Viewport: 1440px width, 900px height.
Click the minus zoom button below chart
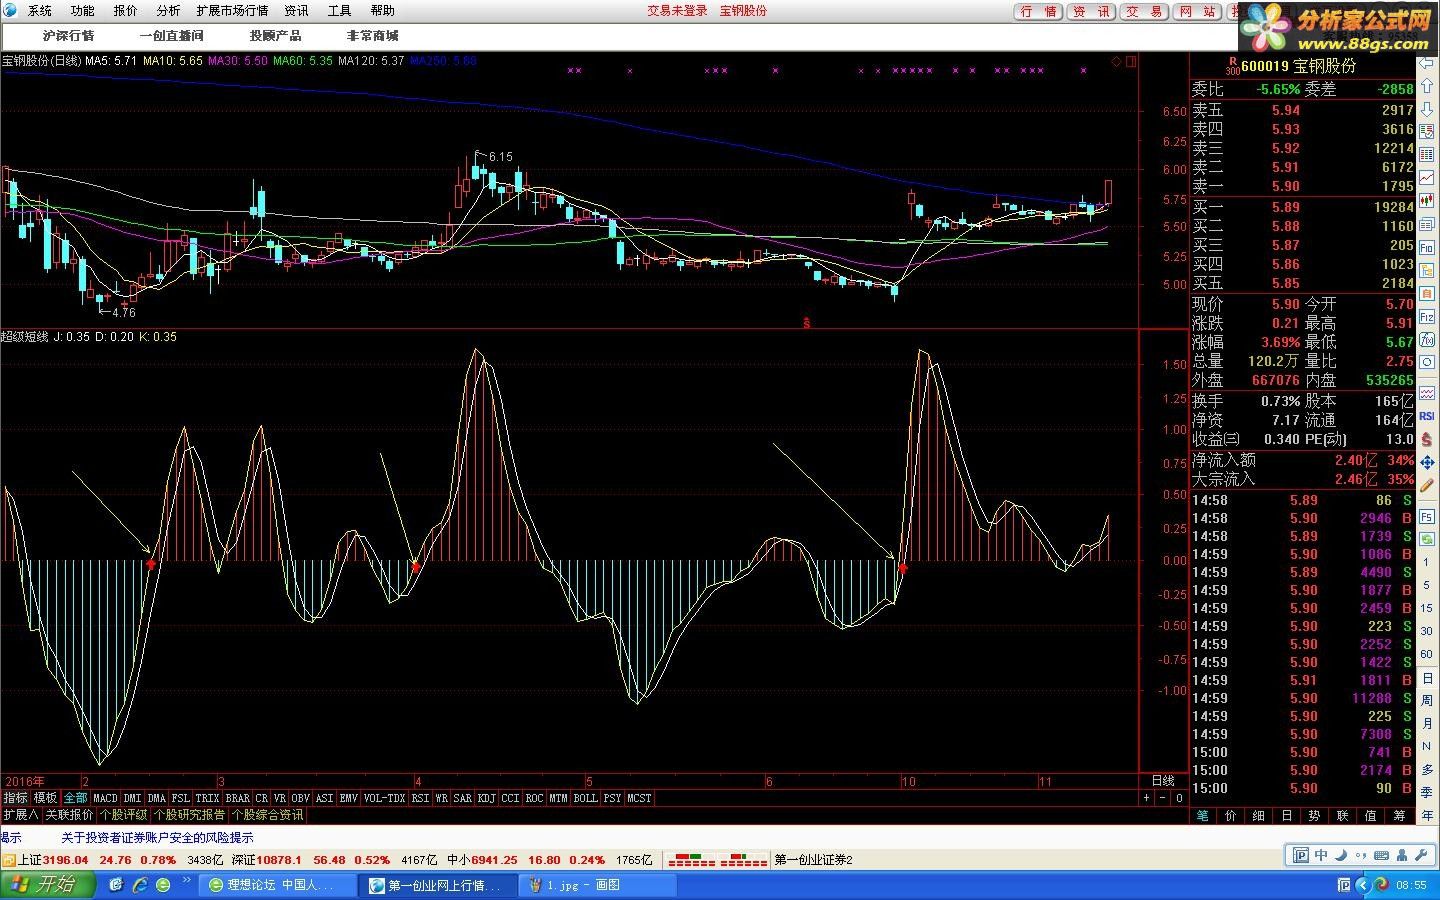(x=1162, y=798)
